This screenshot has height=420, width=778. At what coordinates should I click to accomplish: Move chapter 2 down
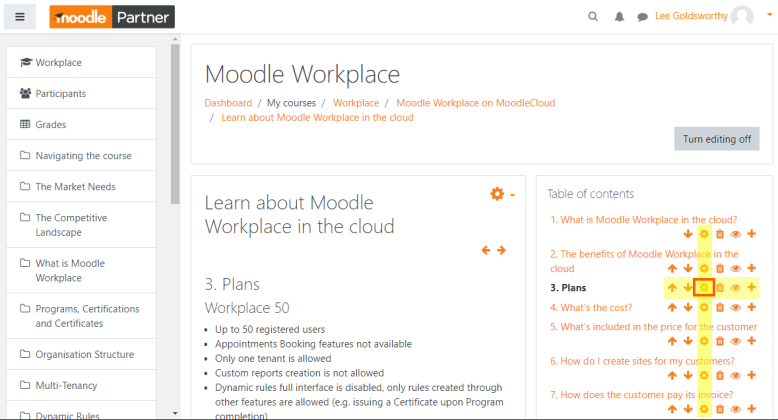click(688, 269)
